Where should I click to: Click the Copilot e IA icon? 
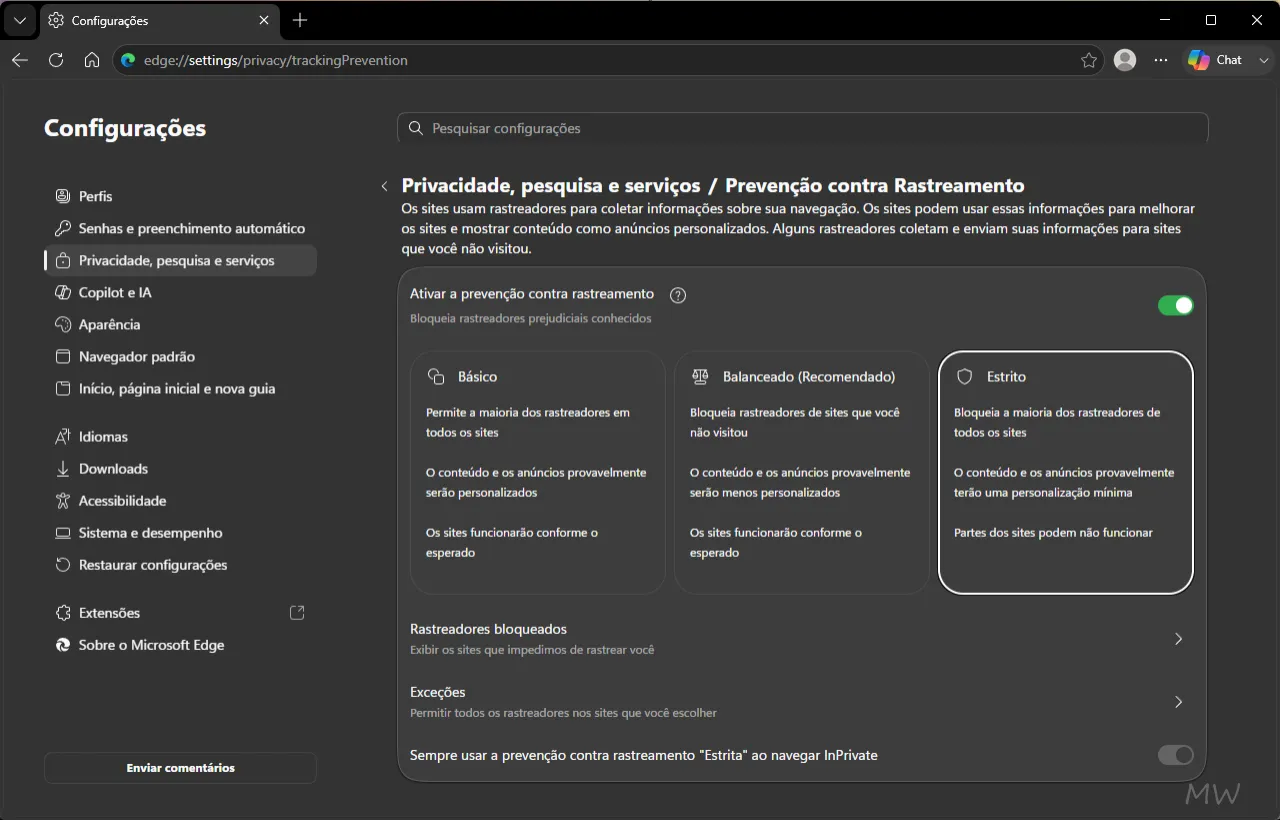coord(63,292)
